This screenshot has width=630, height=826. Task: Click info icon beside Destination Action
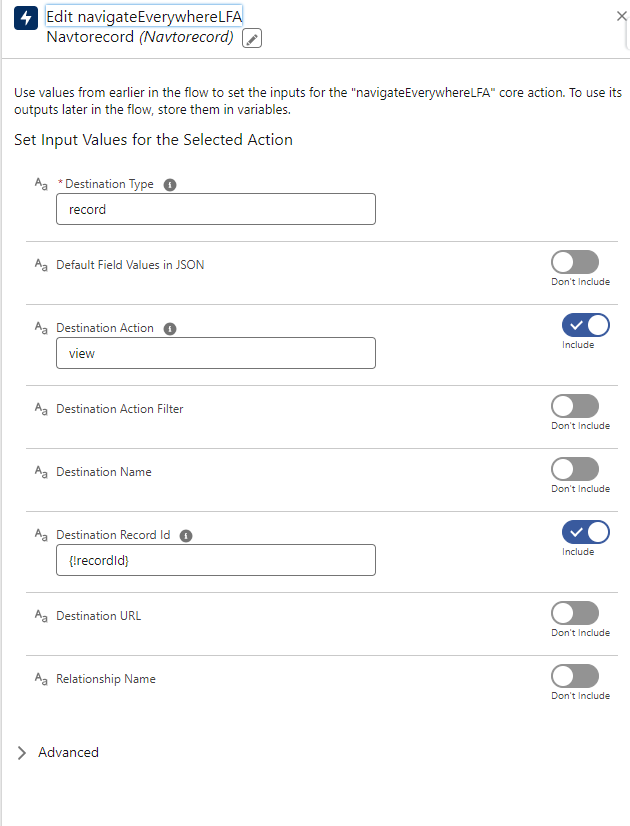pyautogui.click(x=170, y=328)
